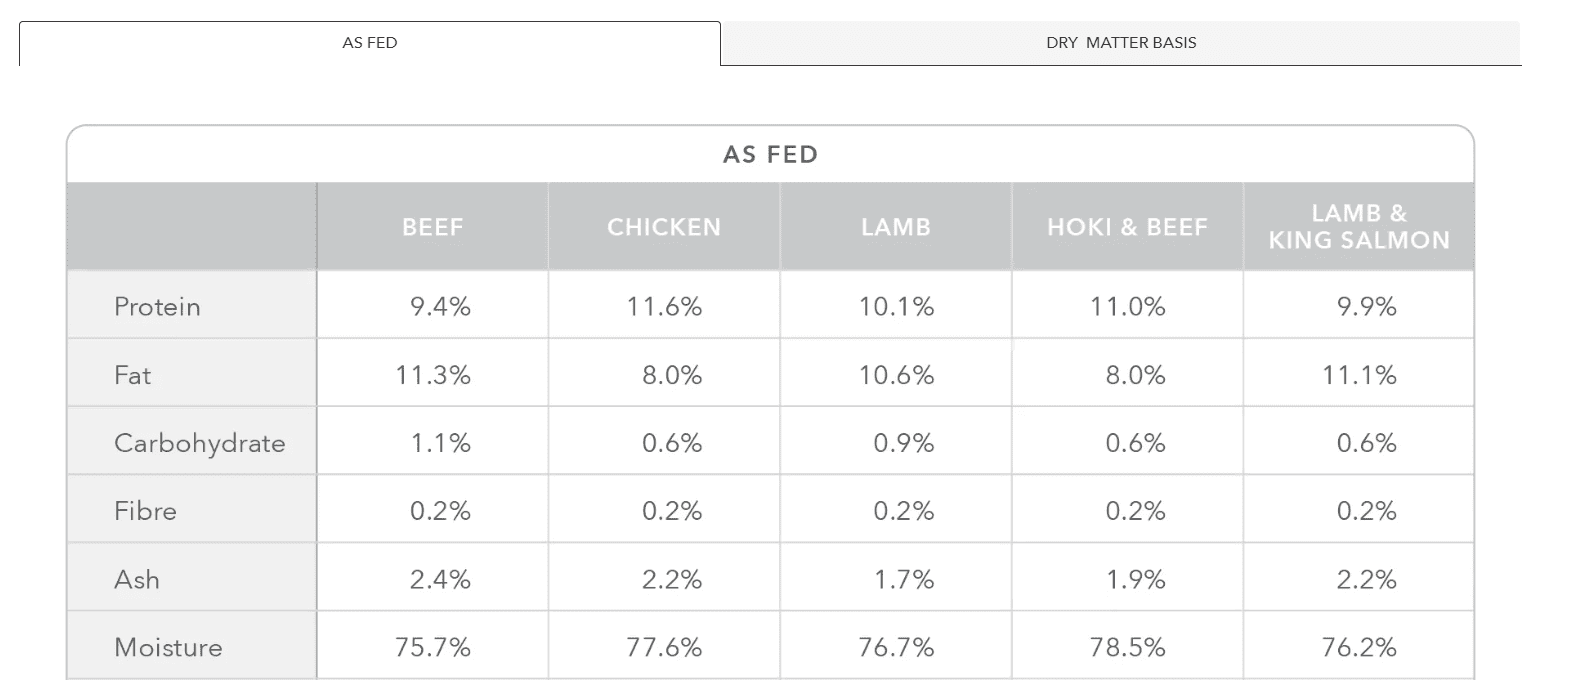Click the Lamb fat value 10.6%
The width and height of the screenshot is (1574, 680).
[896, 375]
